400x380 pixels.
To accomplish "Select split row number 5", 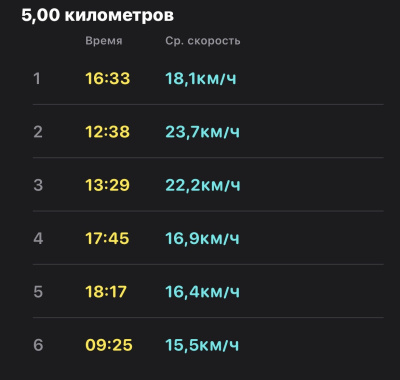I will pos(208,291).
